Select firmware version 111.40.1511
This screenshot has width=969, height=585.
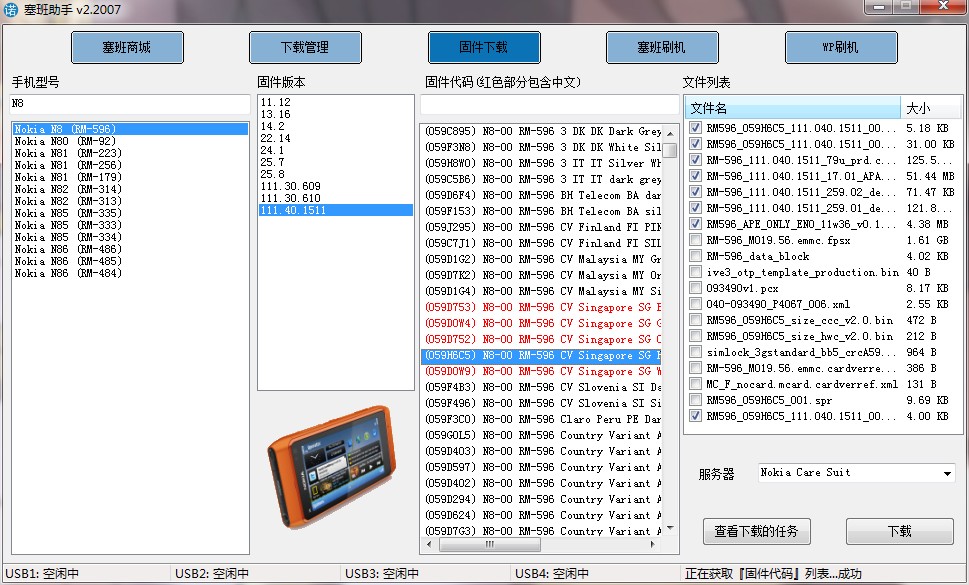click(336, 210)
